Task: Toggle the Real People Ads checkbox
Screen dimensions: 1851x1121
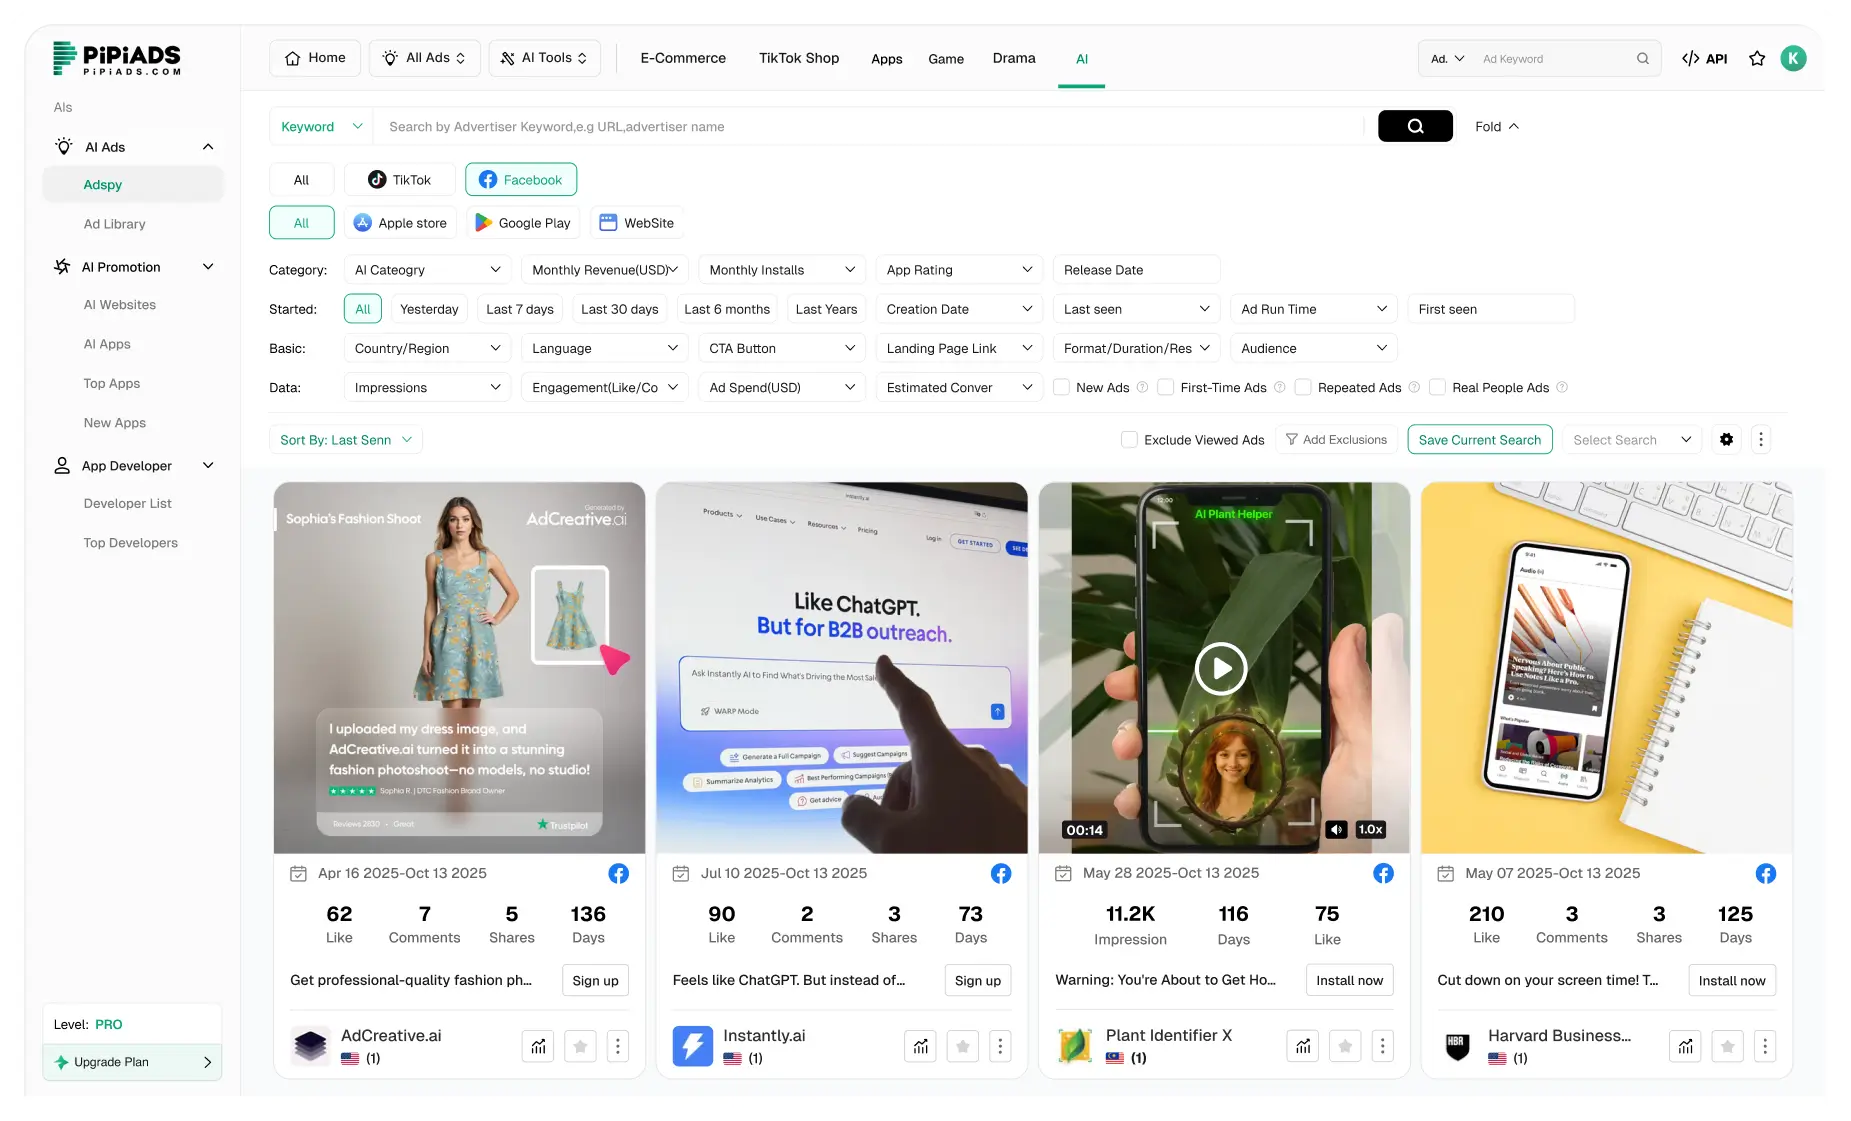Action: click(x=1437, y=388)
